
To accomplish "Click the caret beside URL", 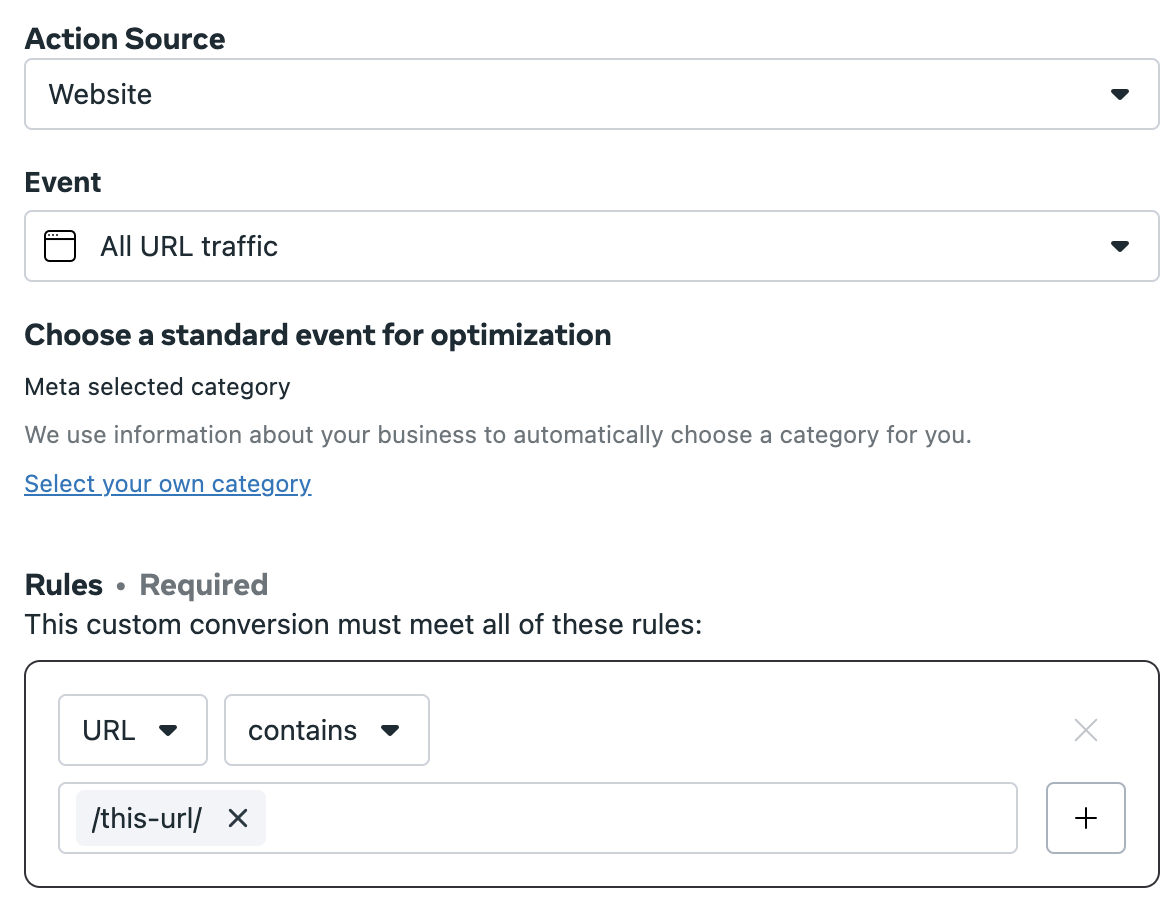I will (x=168, y=730).
